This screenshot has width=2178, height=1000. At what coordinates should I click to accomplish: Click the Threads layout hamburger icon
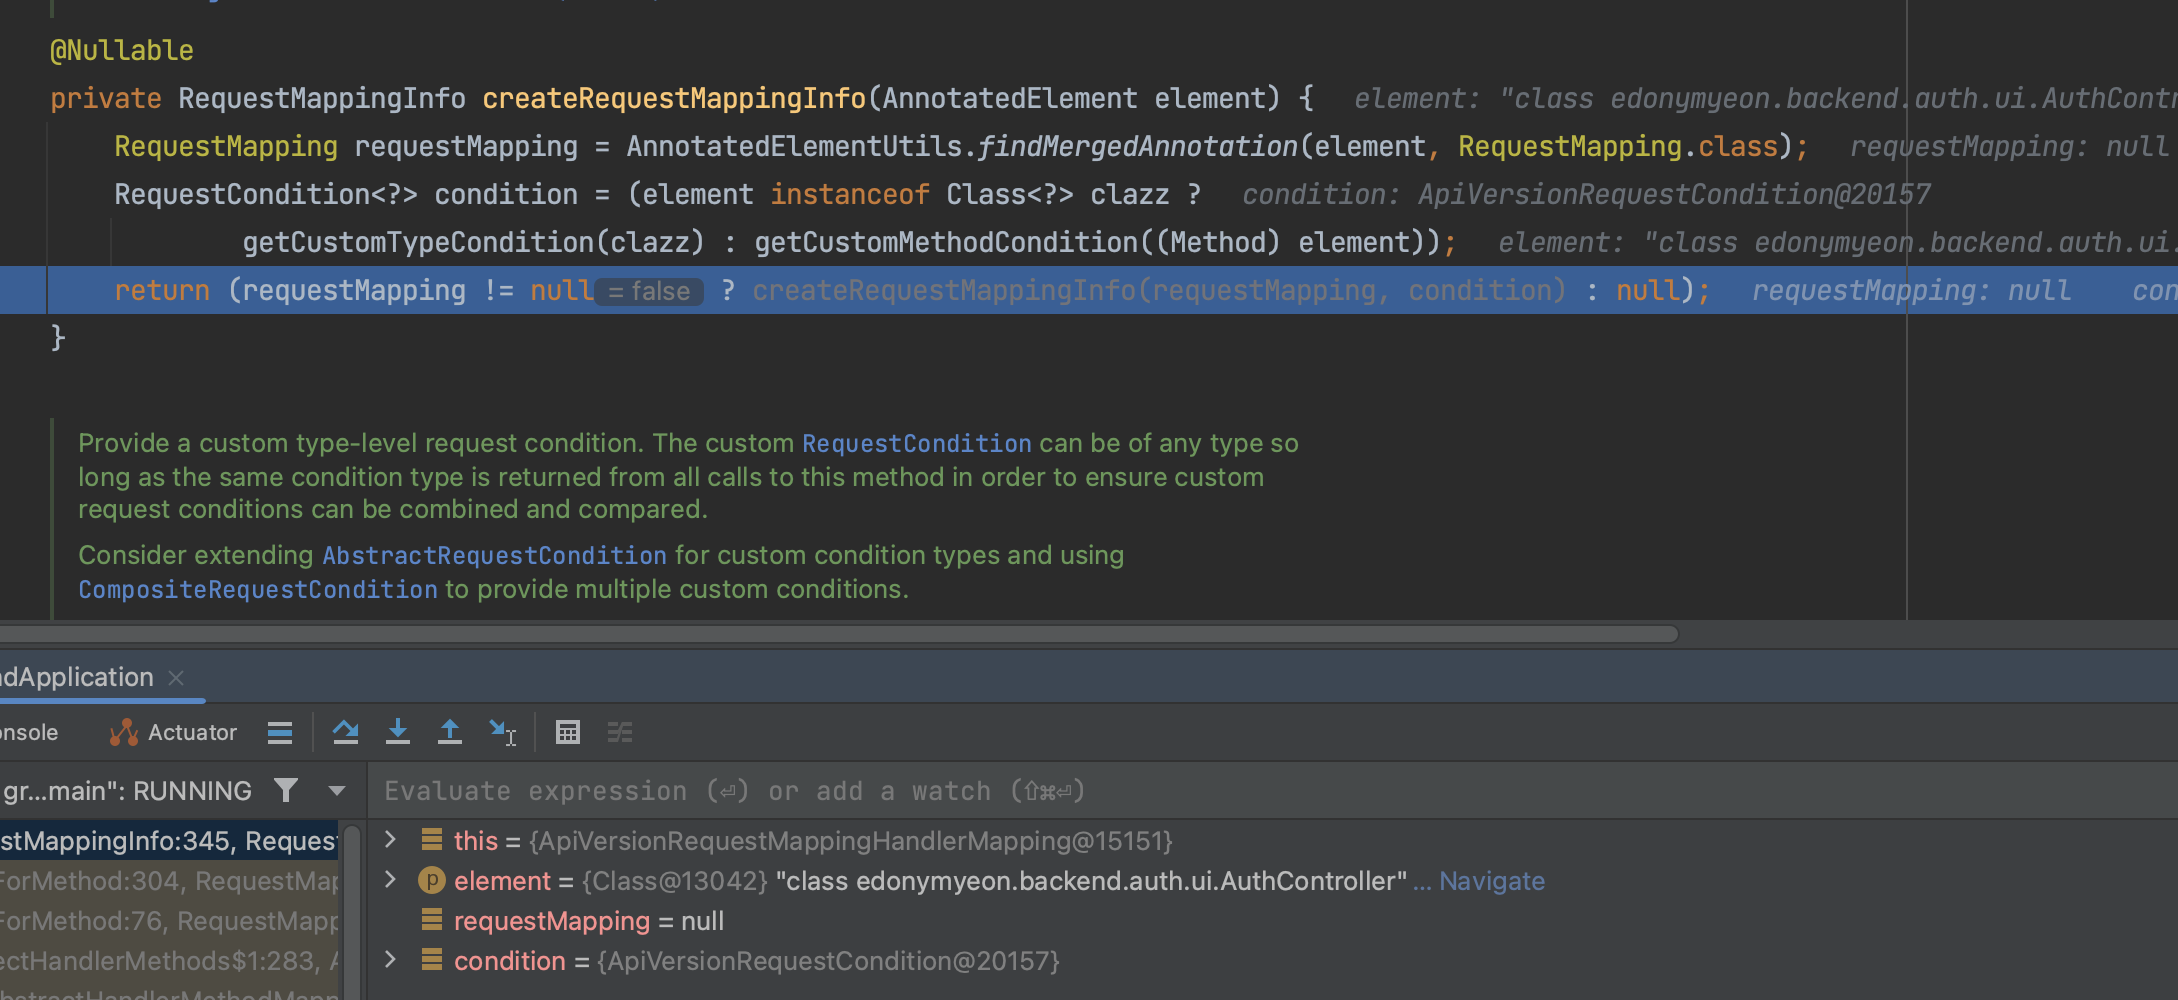[x=280, y=733]
